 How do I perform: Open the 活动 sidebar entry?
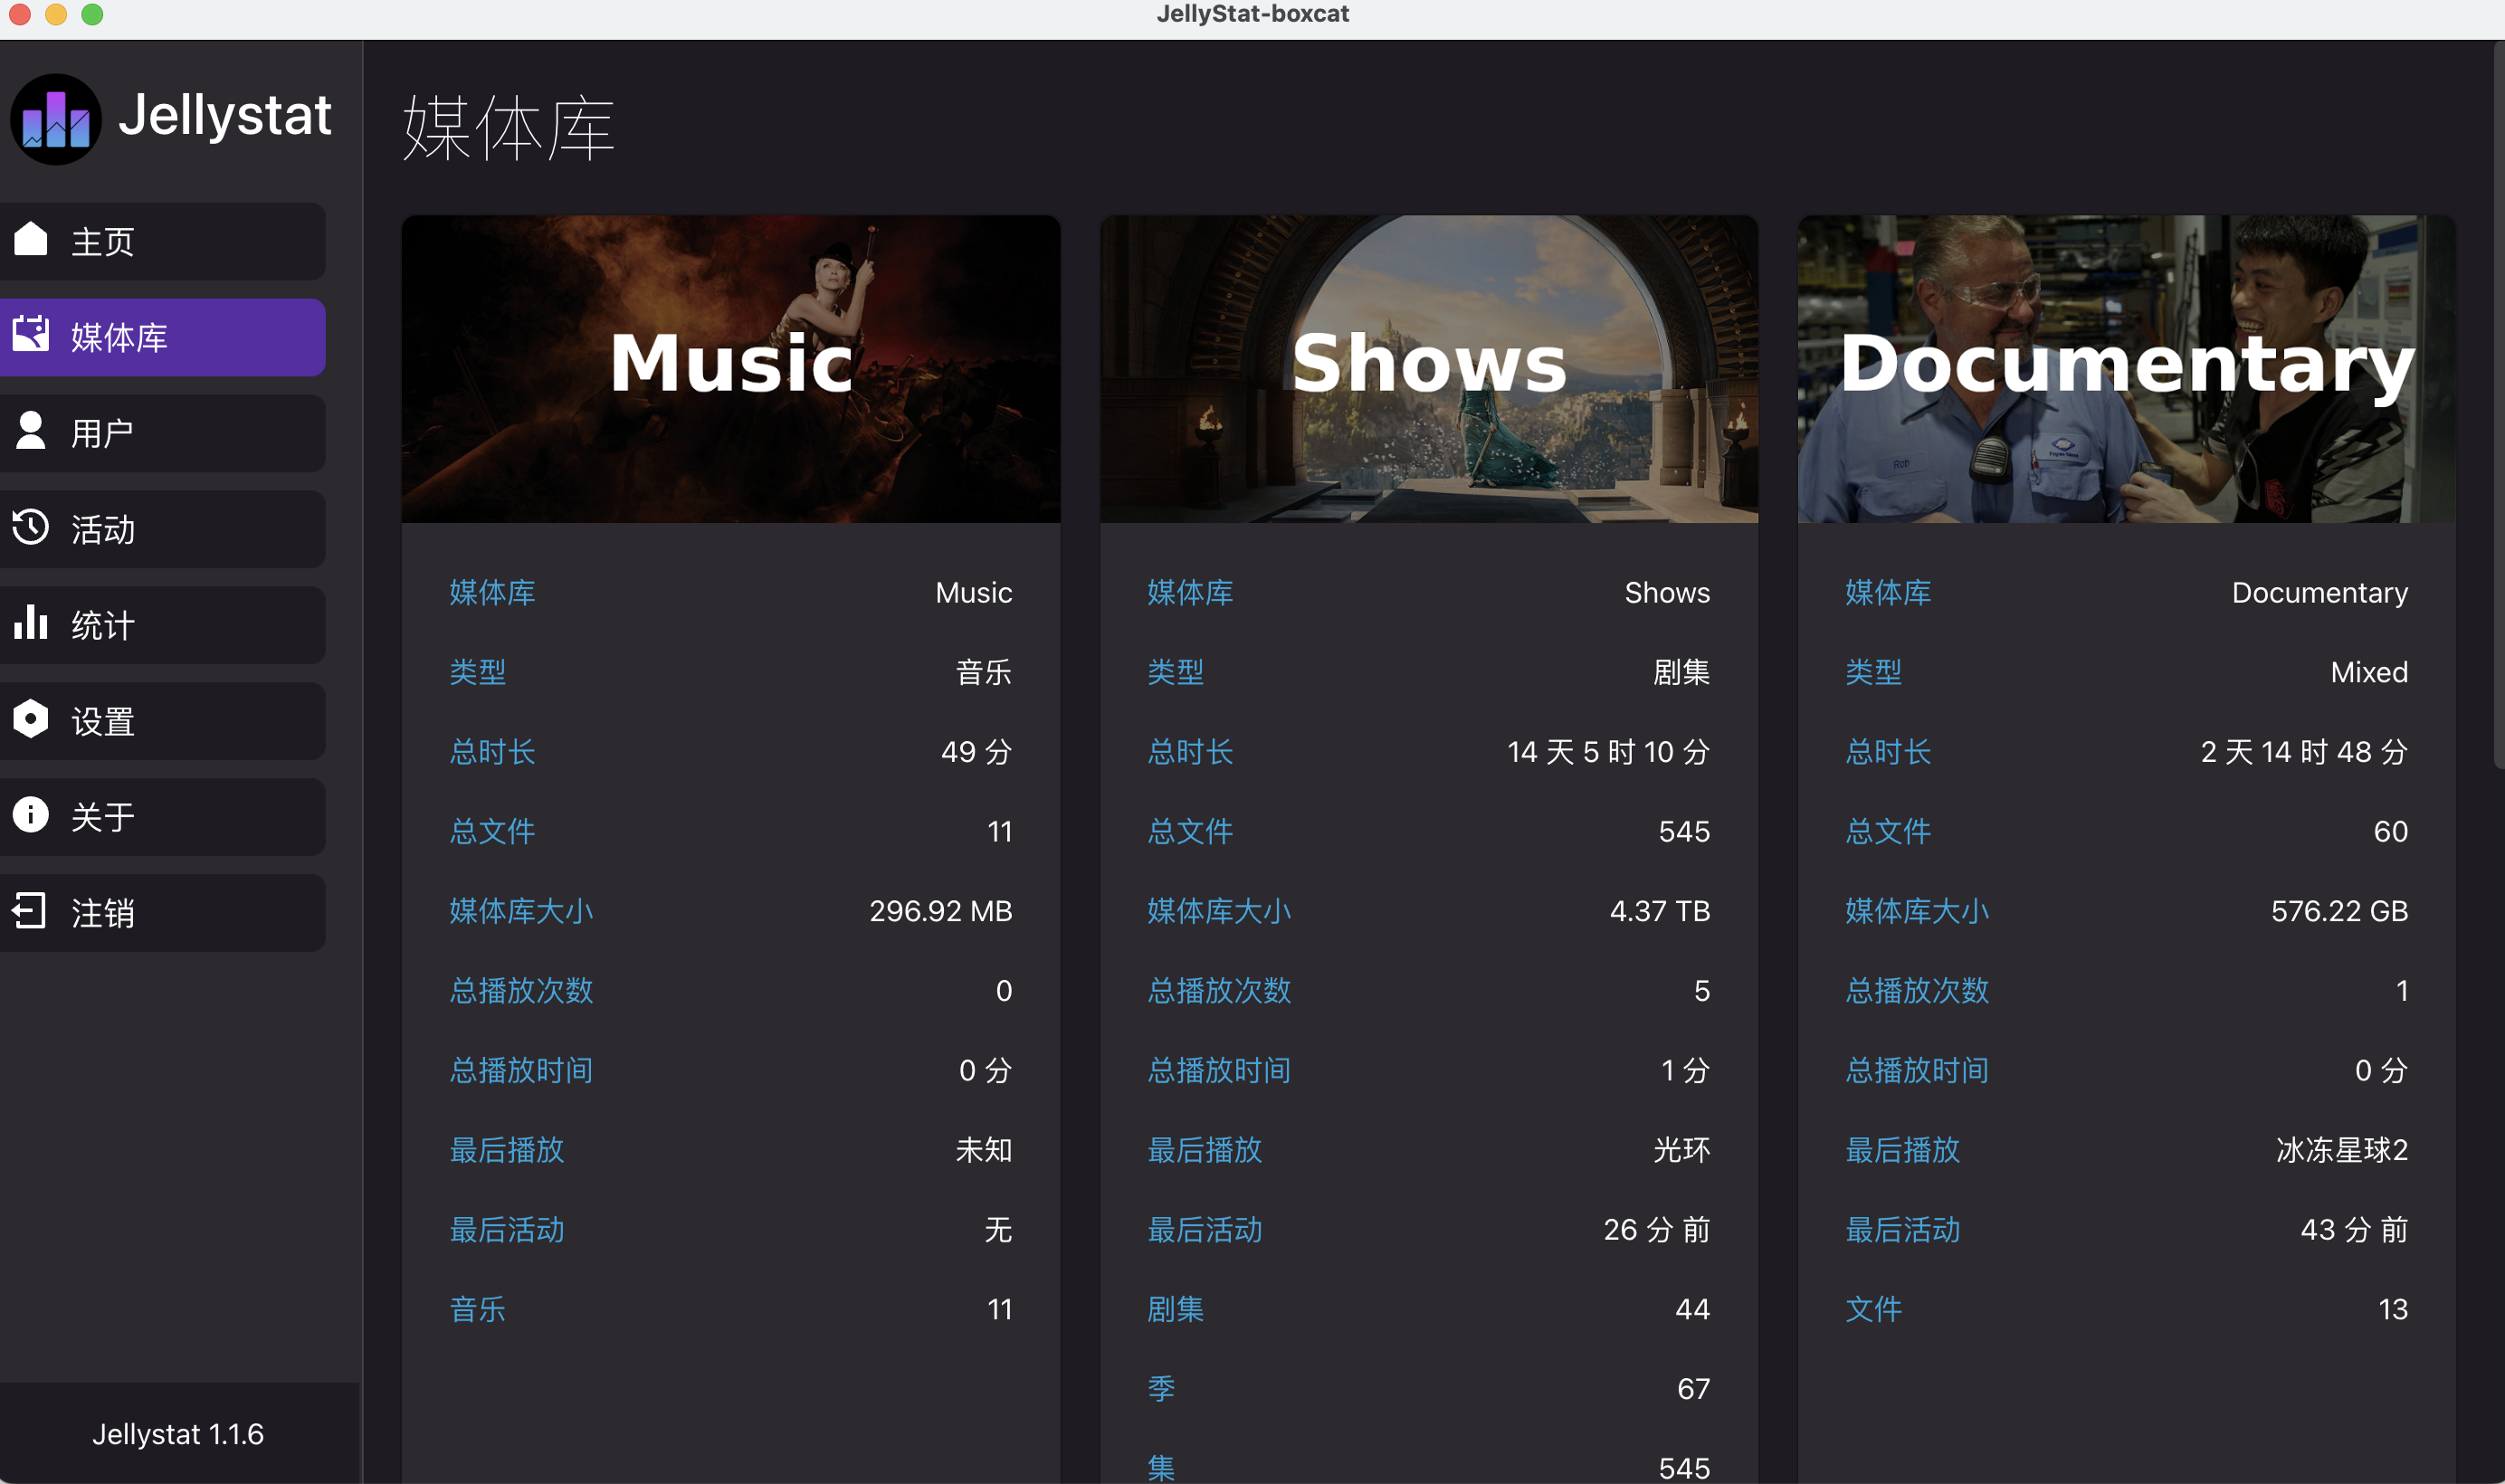(162, 529)
